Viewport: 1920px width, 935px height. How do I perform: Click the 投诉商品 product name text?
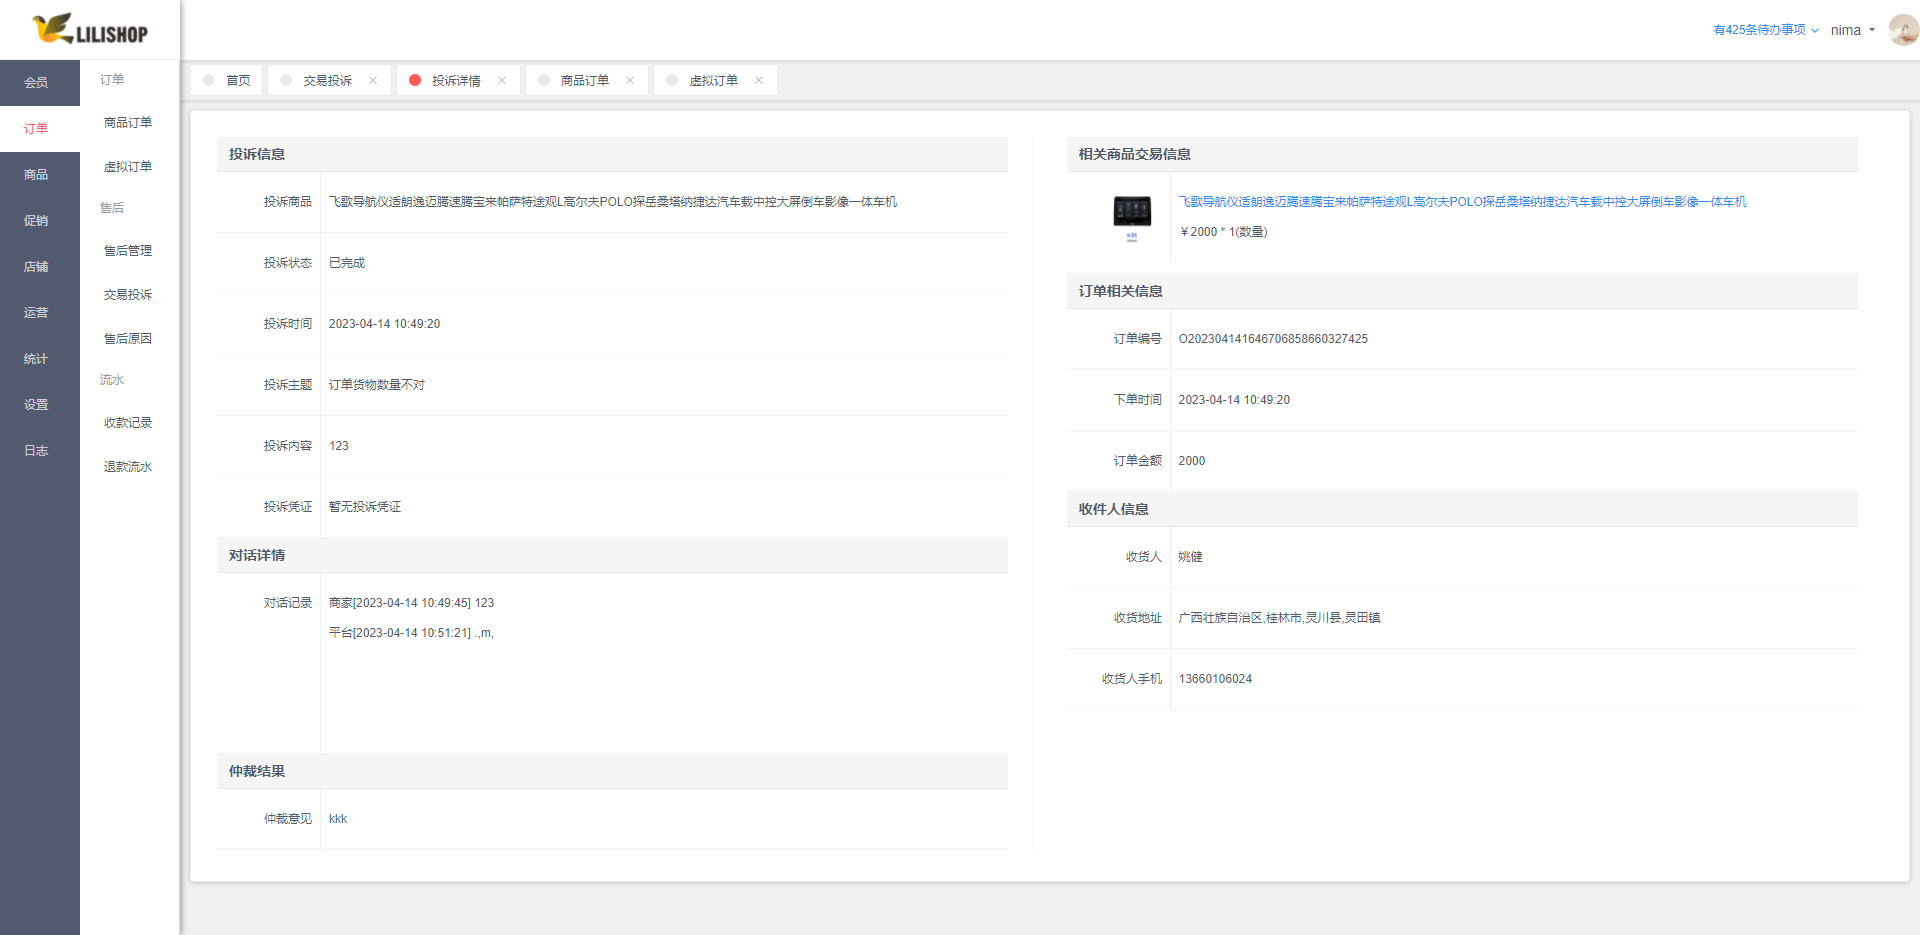tap(613, 202)
